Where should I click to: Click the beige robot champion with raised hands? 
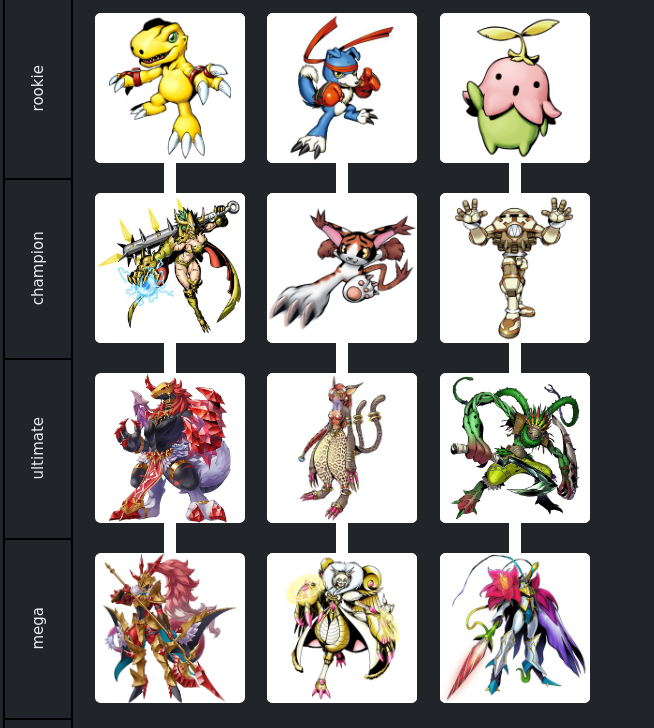click(515, 268)
